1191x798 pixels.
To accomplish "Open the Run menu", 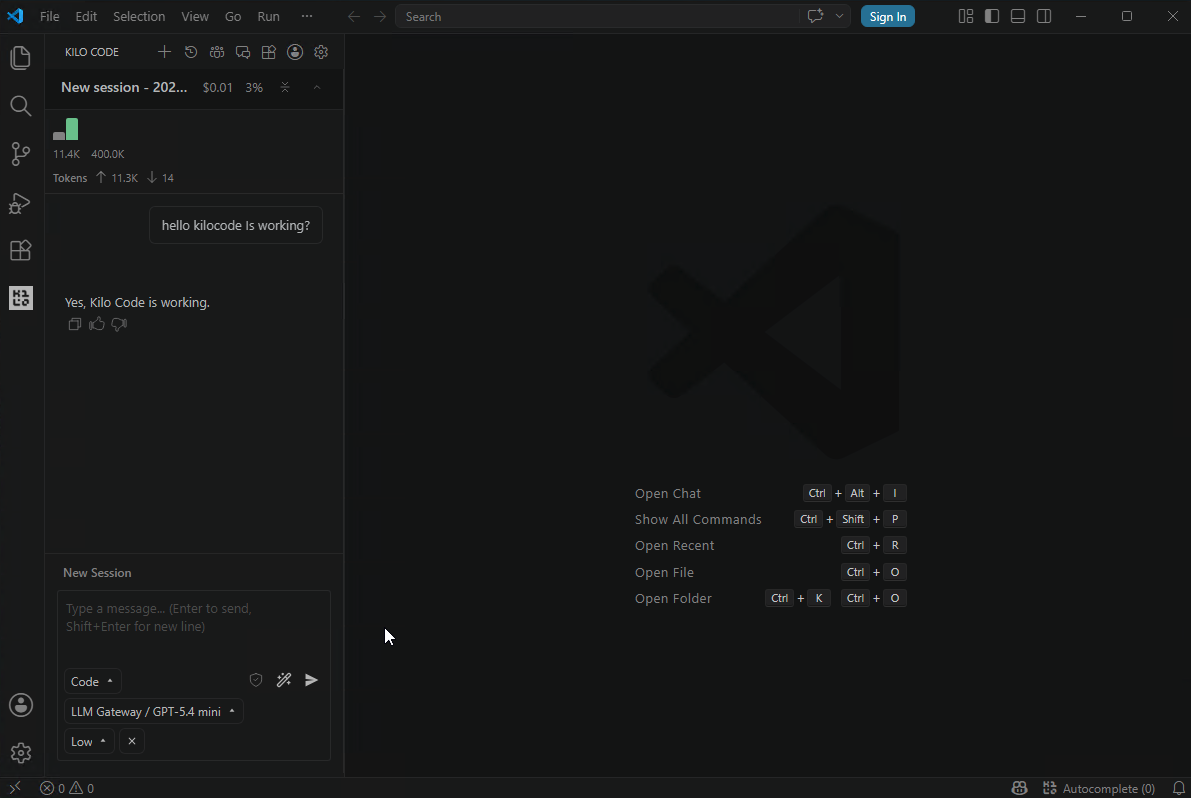I will pos(268,16).
